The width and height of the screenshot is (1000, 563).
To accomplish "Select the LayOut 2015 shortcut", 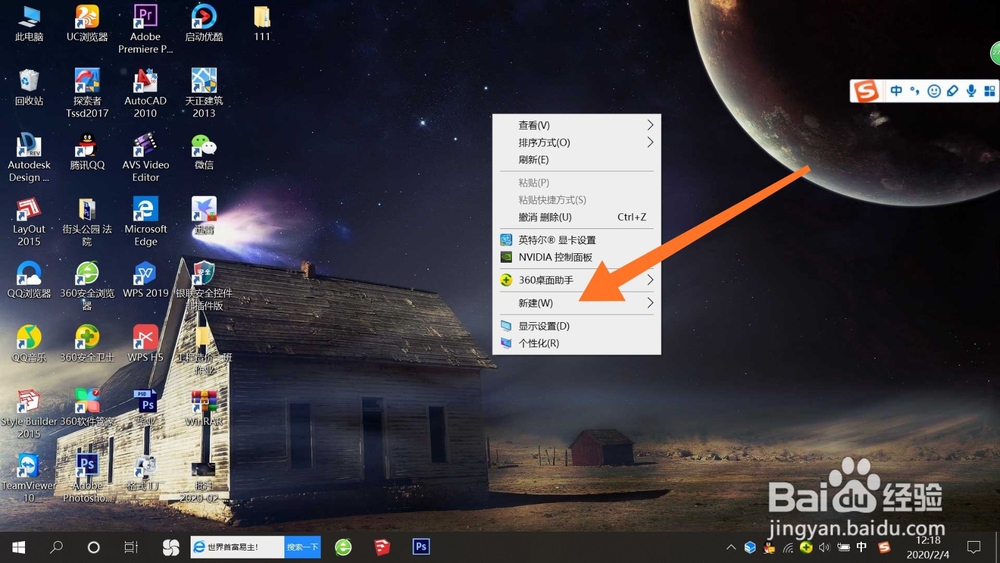I will tap(29, 222).
